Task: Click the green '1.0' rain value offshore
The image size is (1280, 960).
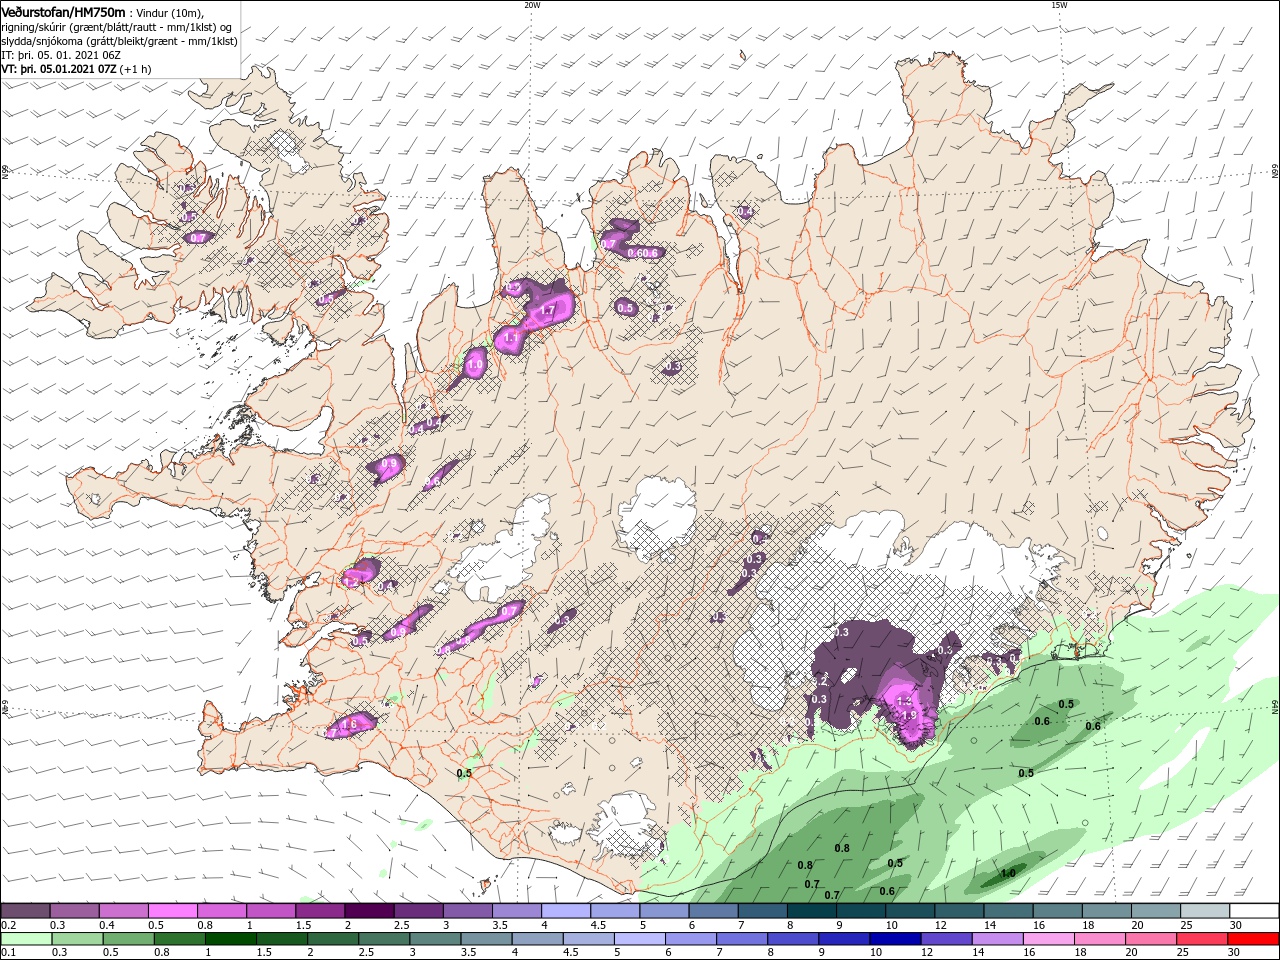Action: click(x=1008, y=873)
